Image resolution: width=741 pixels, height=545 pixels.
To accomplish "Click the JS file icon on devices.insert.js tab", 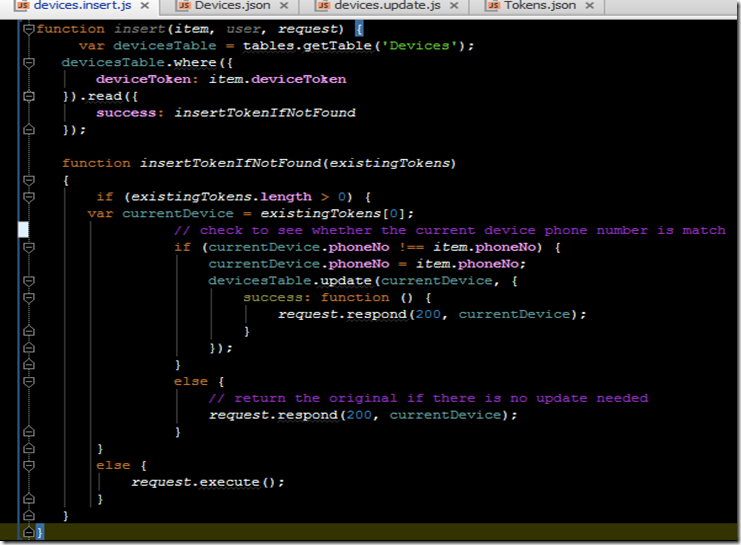I will click(23, 6).
